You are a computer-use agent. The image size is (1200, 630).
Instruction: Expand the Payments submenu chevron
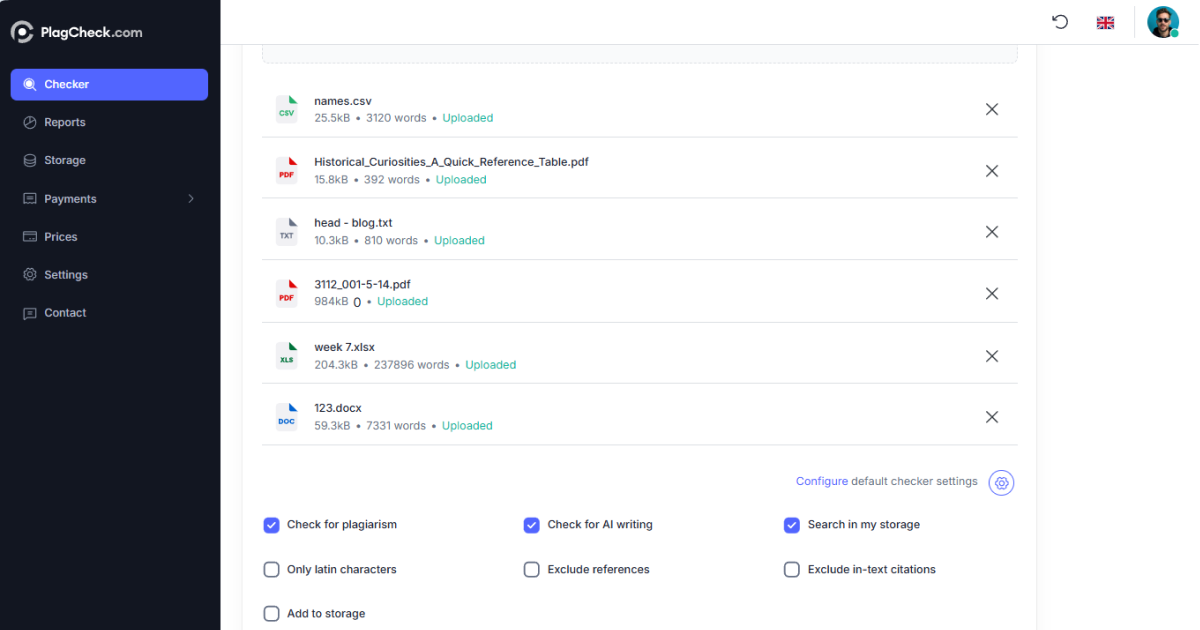pyautogui.click(x=191, y=199)
